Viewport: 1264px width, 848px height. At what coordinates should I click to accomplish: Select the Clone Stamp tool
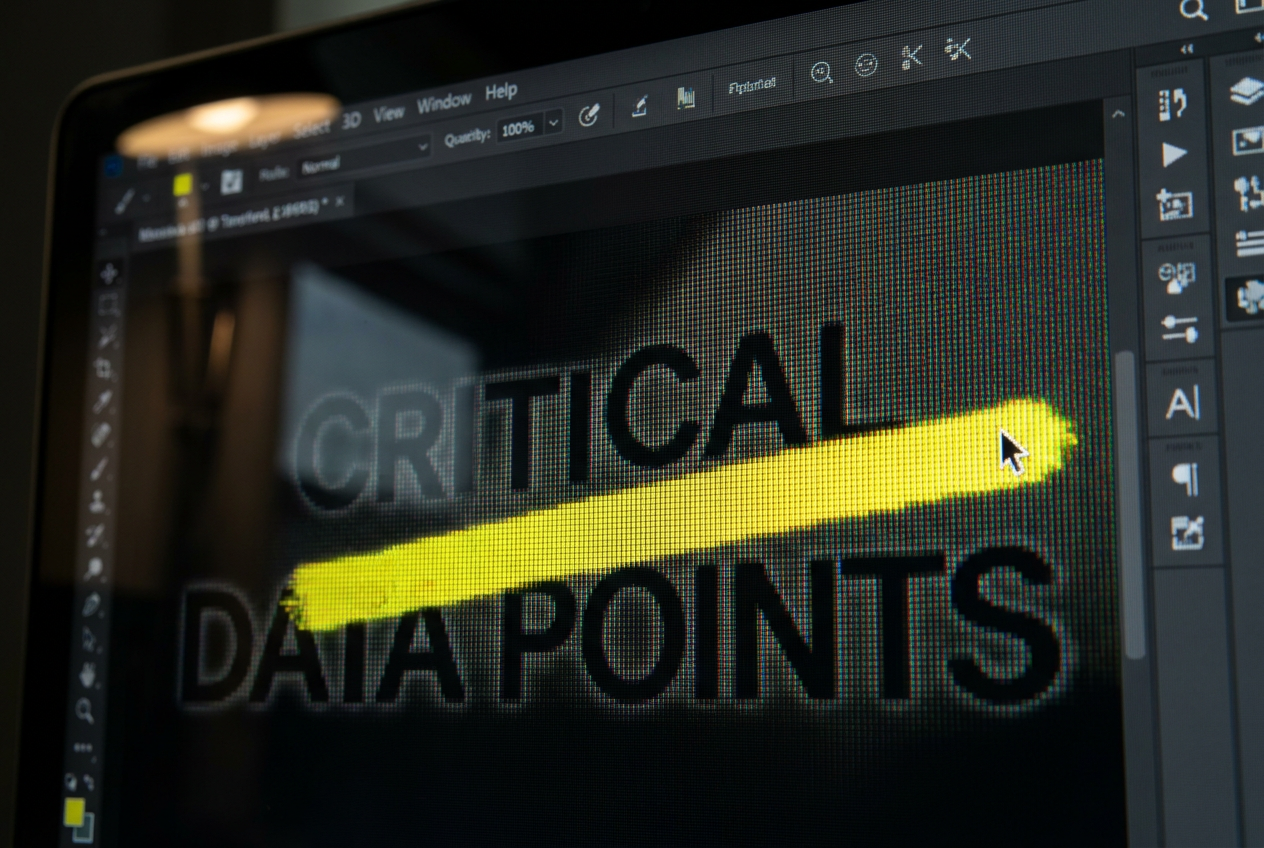click(x=98, y=501)
